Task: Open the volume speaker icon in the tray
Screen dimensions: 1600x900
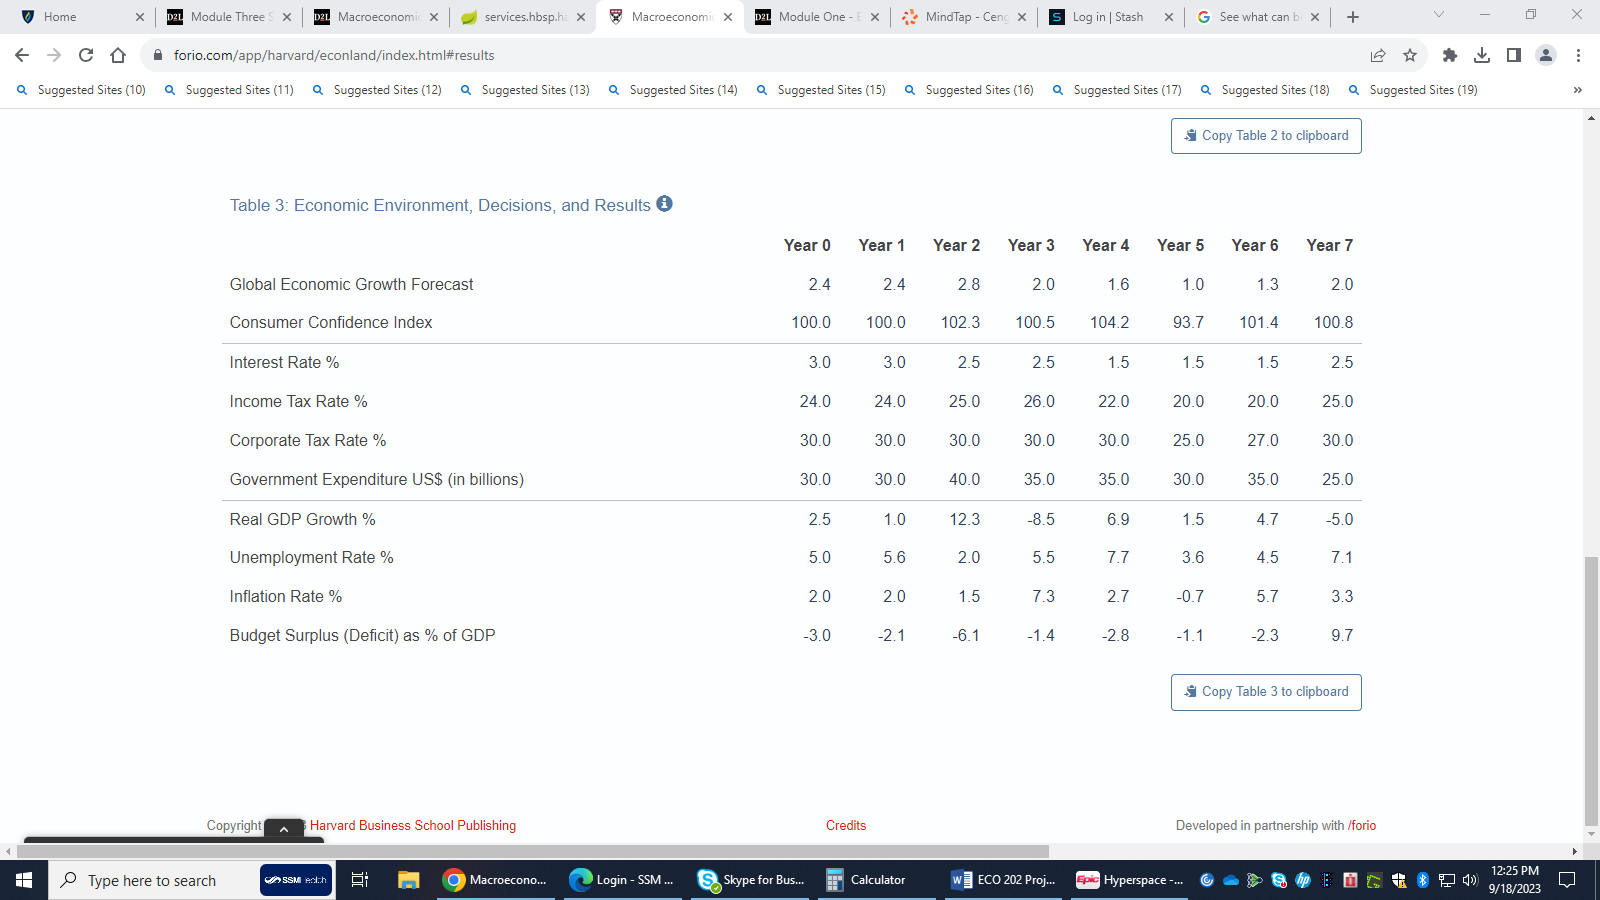Action: (x=1468, y=880)
